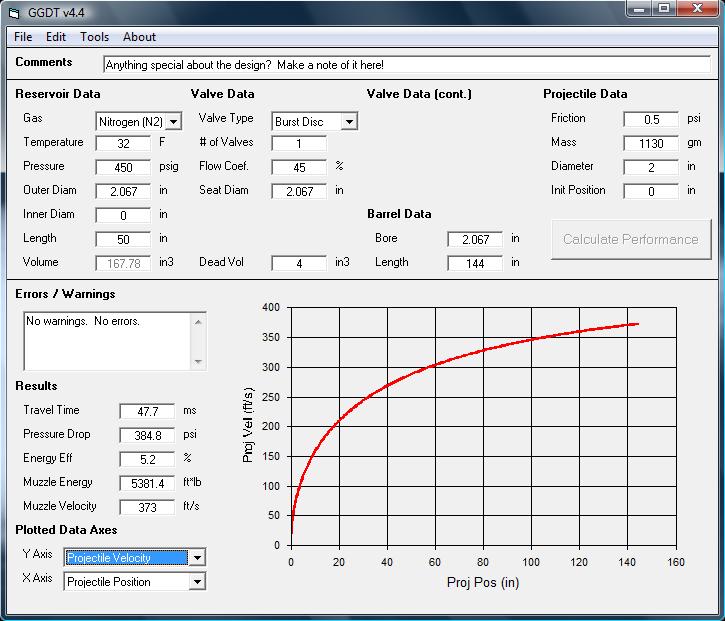The image size is (725, 621).
Task: Click the Comments text field
Action: (x=406, y=64)
